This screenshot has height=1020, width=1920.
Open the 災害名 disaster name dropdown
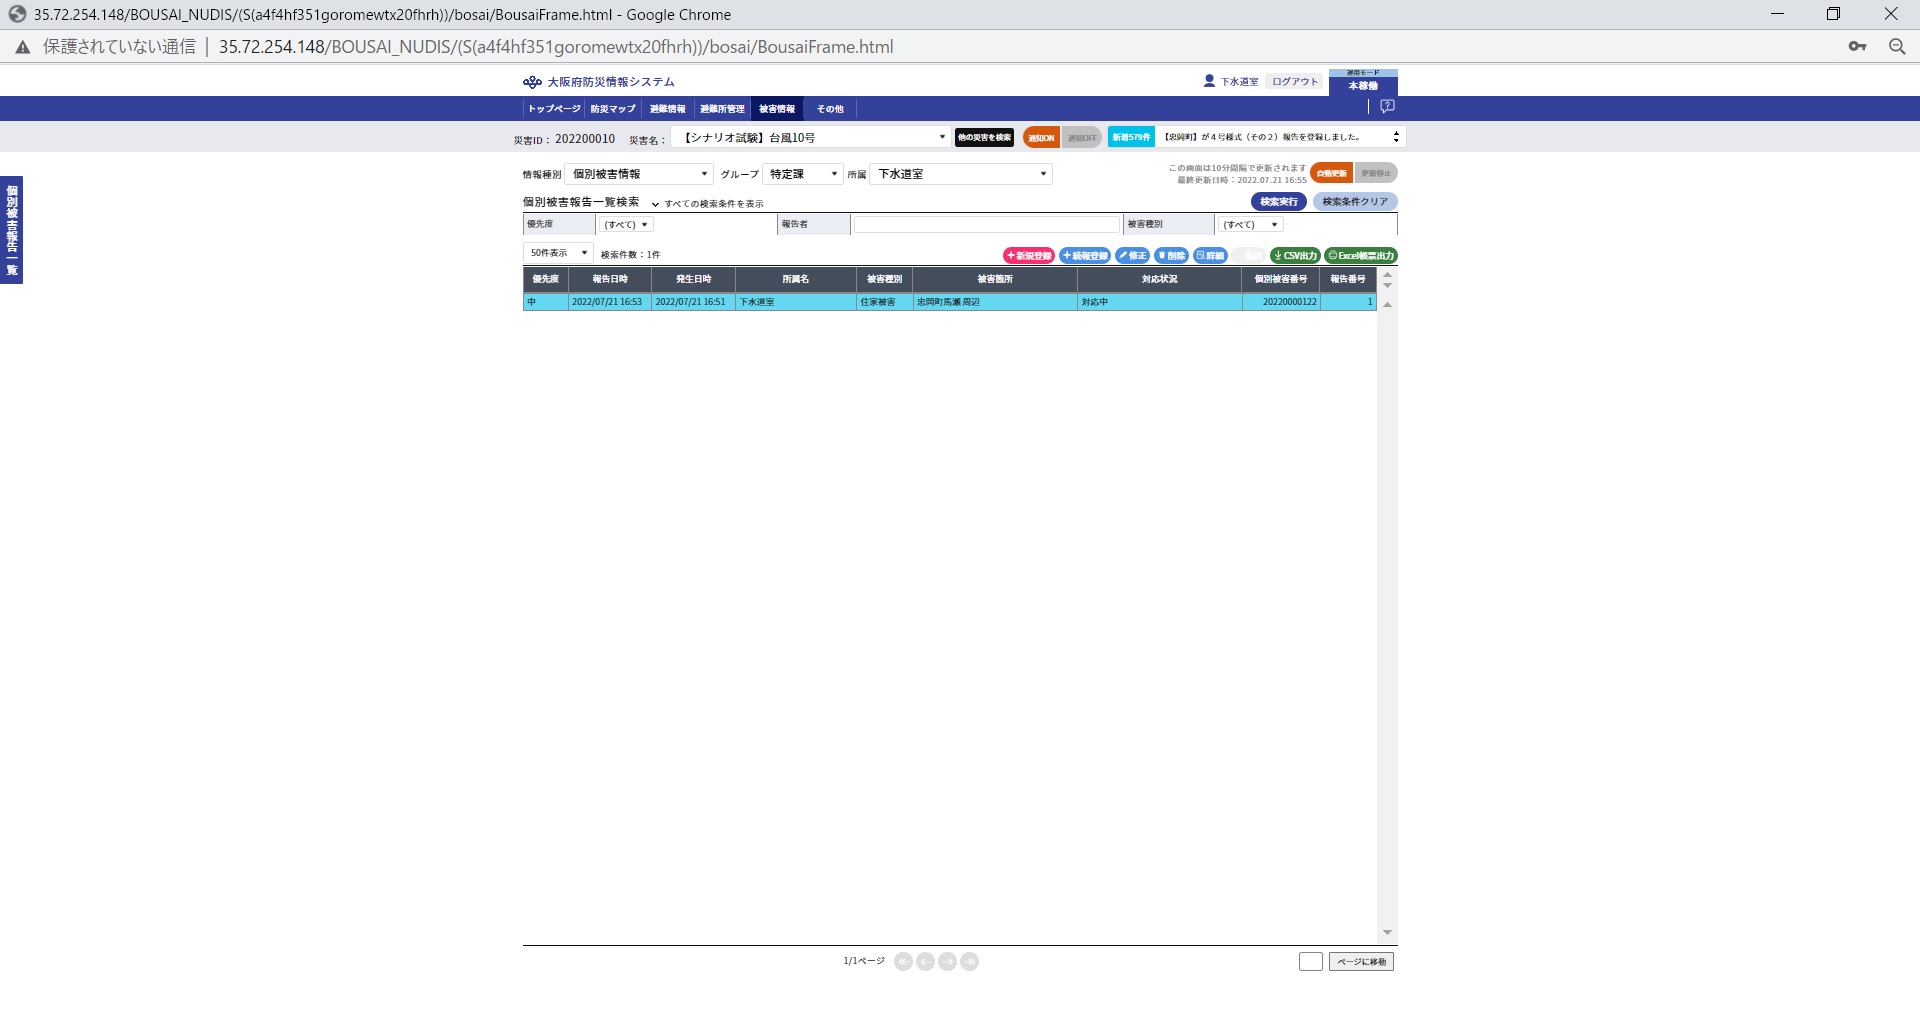point(811,138)
